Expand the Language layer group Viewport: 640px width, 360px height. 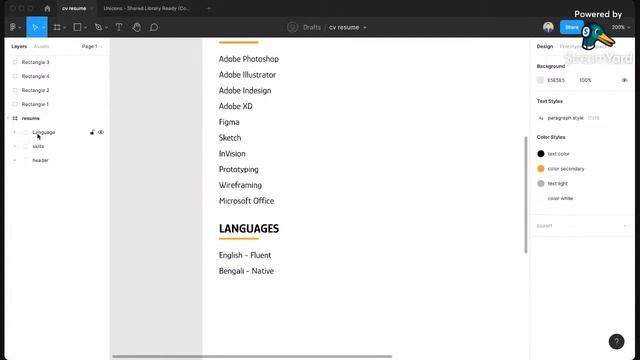[15, 132]
